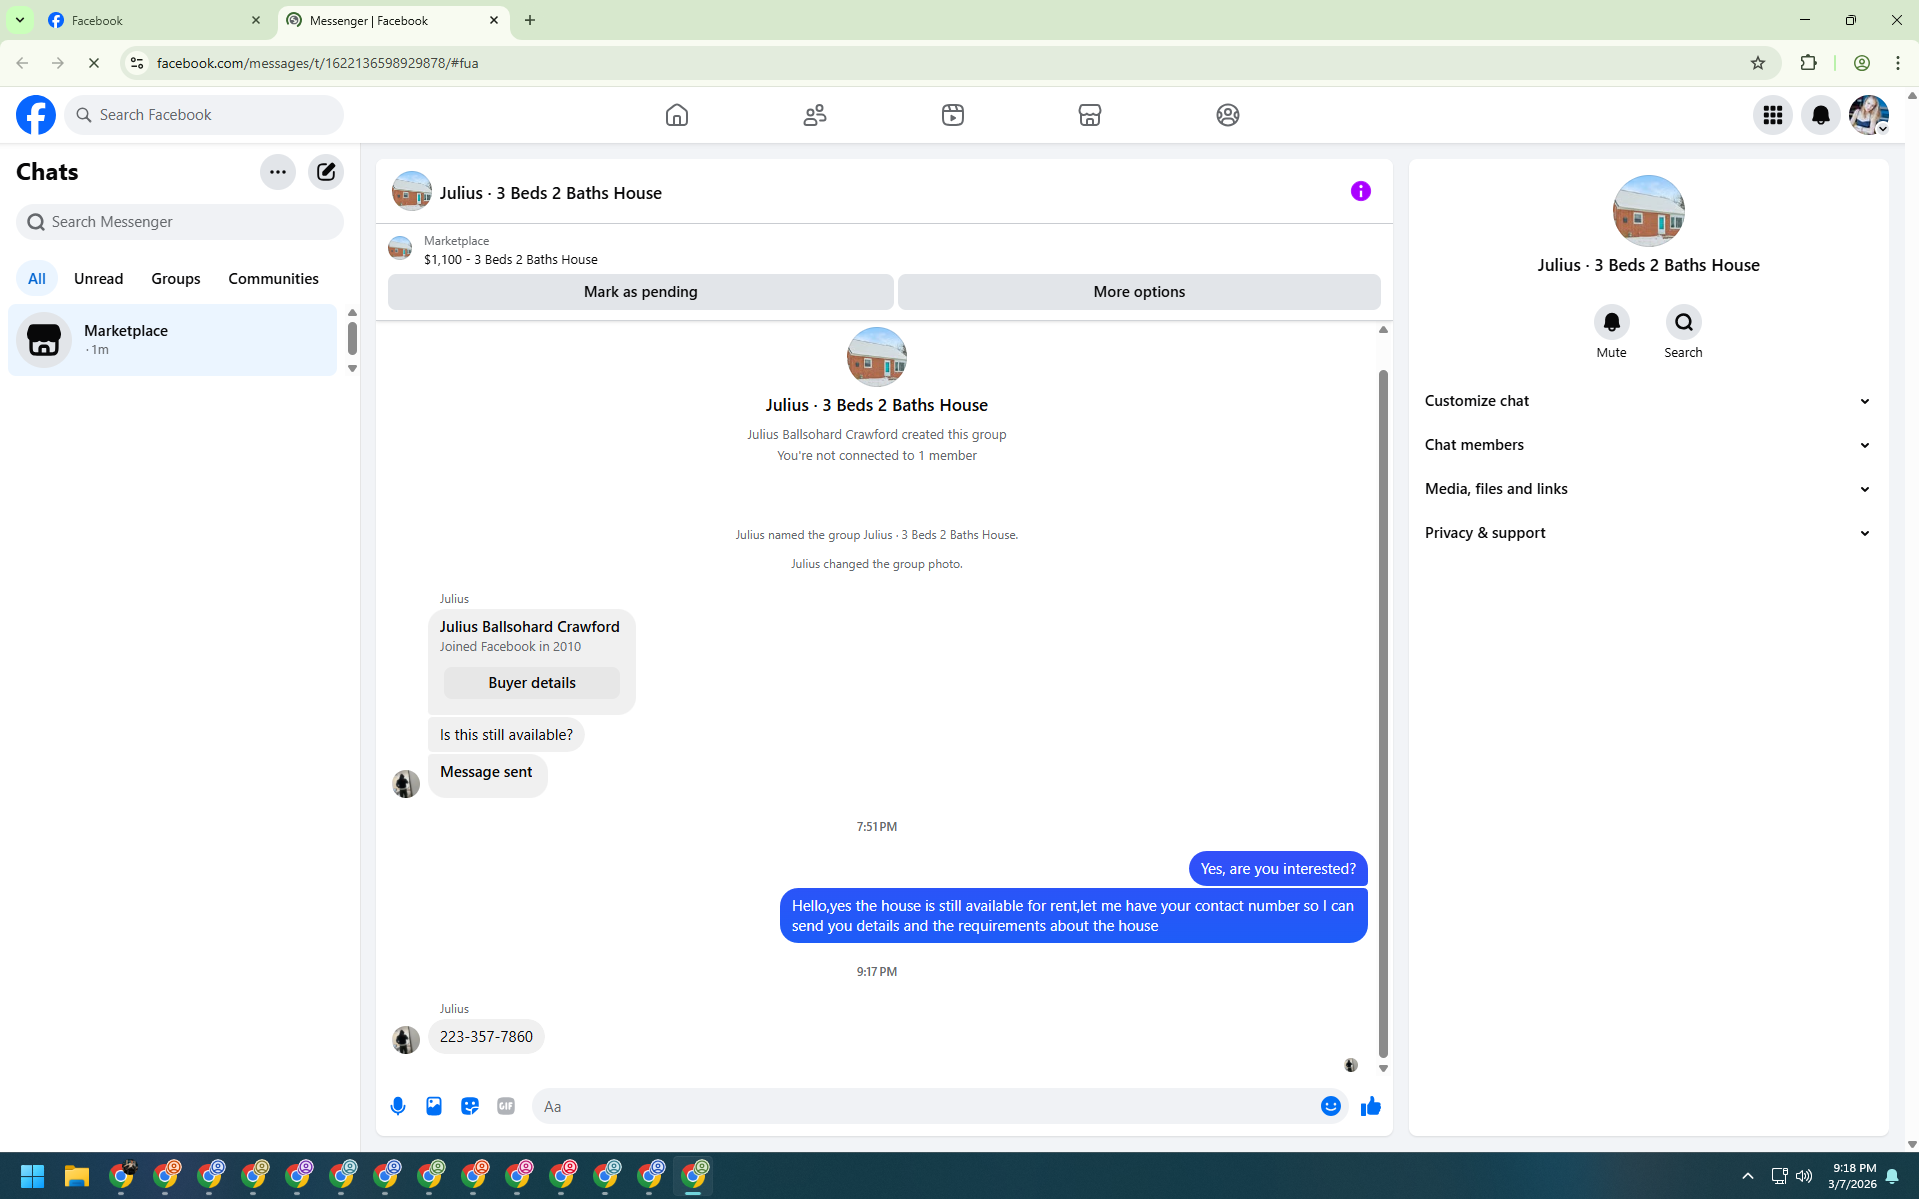Open a new browser tab
This screenshot has width=1919, height=1199.
pyautogui.click(x=530, y=20)
